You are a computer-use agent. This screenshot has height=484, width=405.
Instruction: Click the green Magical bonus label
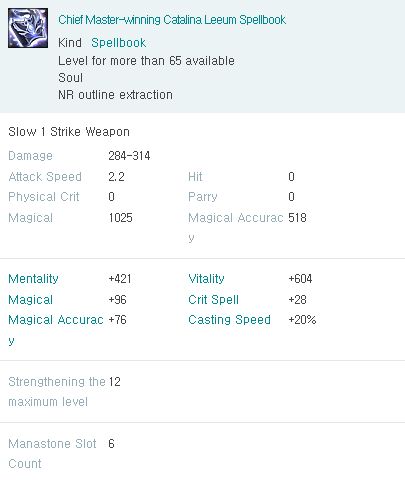(x=31, y=300)
